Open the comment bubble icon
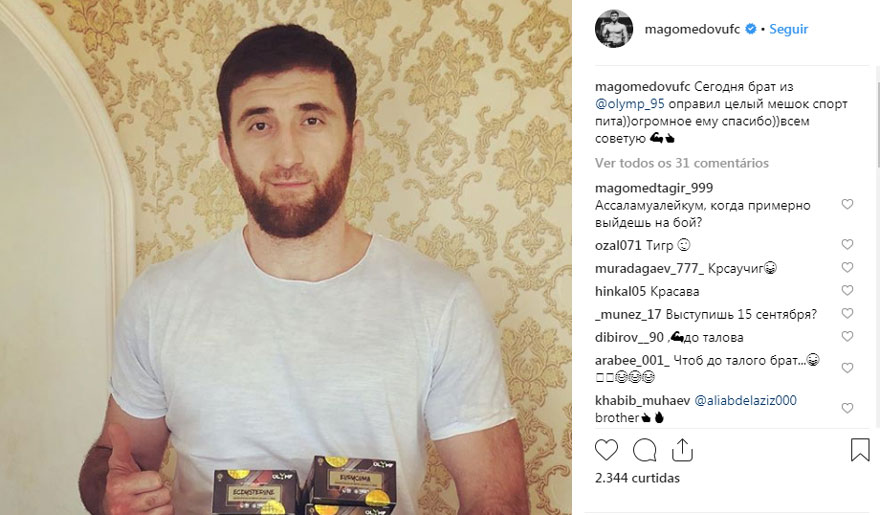The height and width of the screenshot is (515, 880). [x=644, y=450]
